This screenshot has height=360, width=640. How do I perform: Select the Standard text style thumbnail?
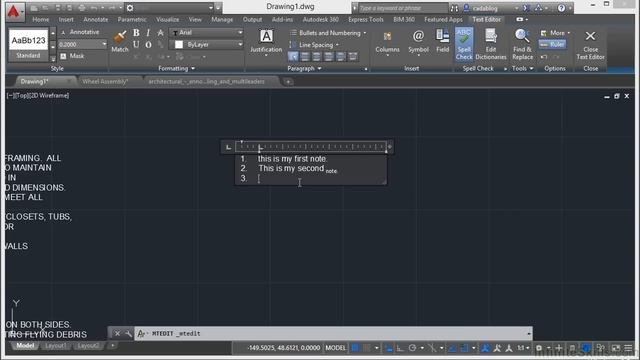(x=28, y=45)
